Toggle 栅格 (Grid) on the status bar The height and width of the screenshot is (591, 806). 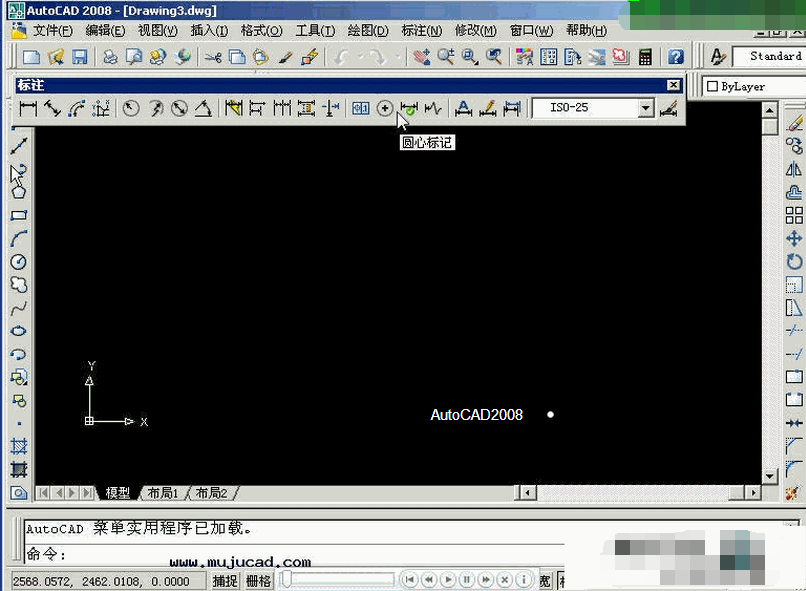pos(258,580)
